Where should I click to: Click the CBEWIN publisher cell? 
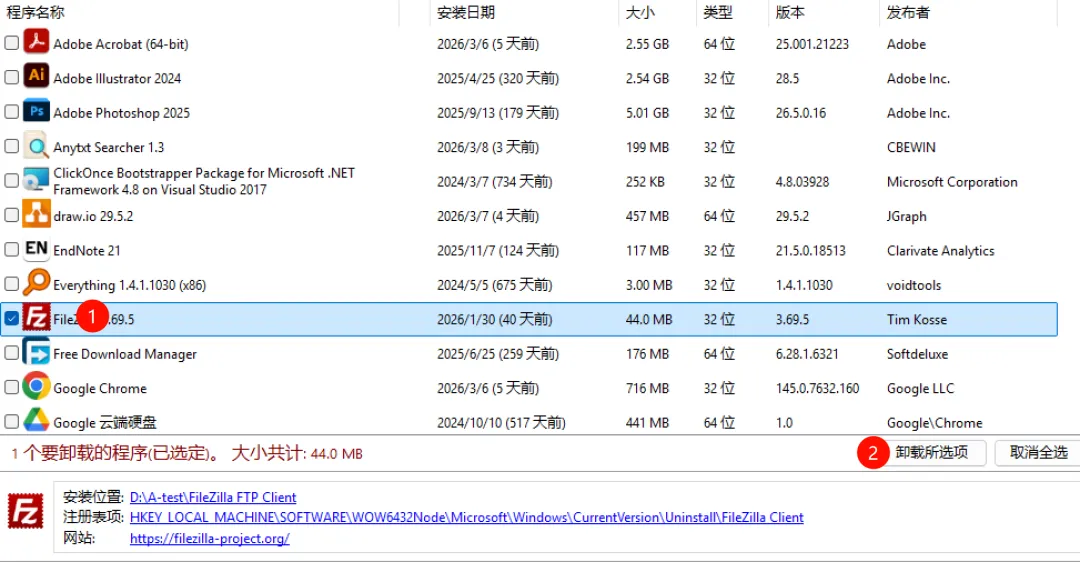(x=911, y=147)
